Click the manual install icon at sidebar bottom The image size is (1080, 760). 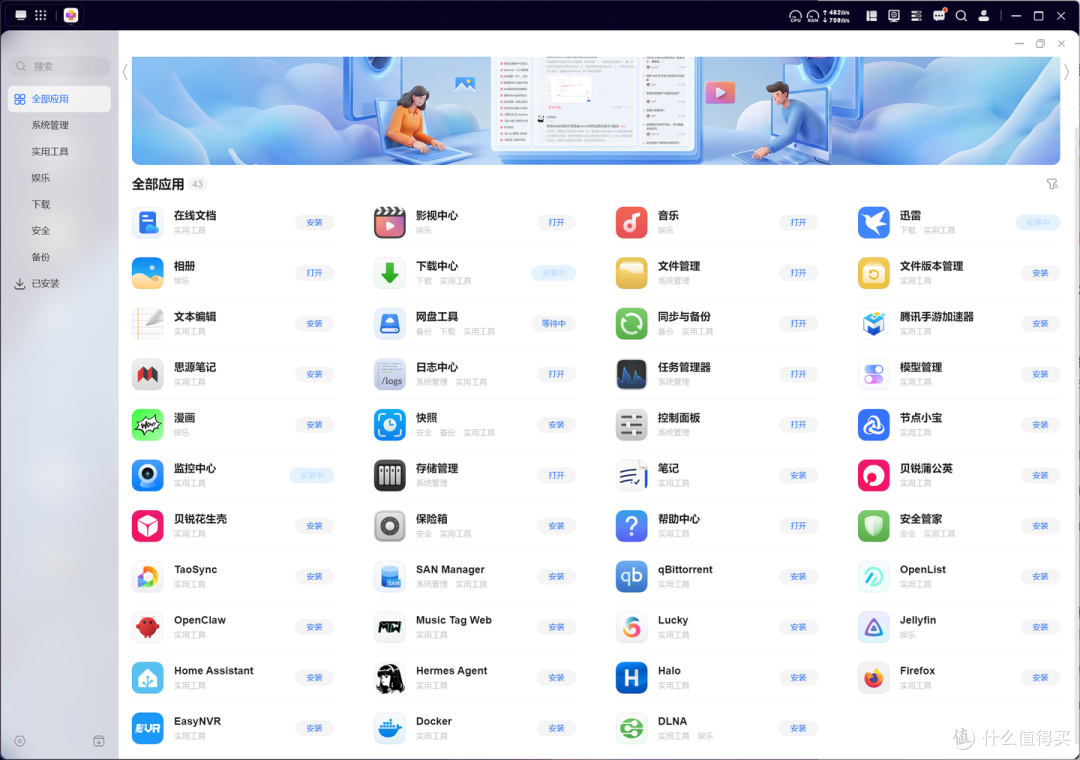(98, 741)
